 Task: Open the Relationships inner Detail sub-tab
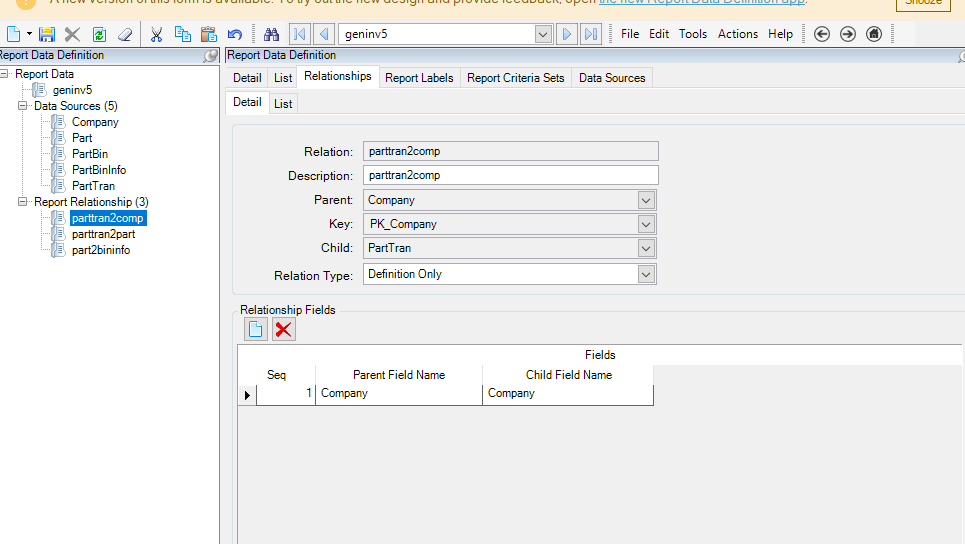point(247,102)
